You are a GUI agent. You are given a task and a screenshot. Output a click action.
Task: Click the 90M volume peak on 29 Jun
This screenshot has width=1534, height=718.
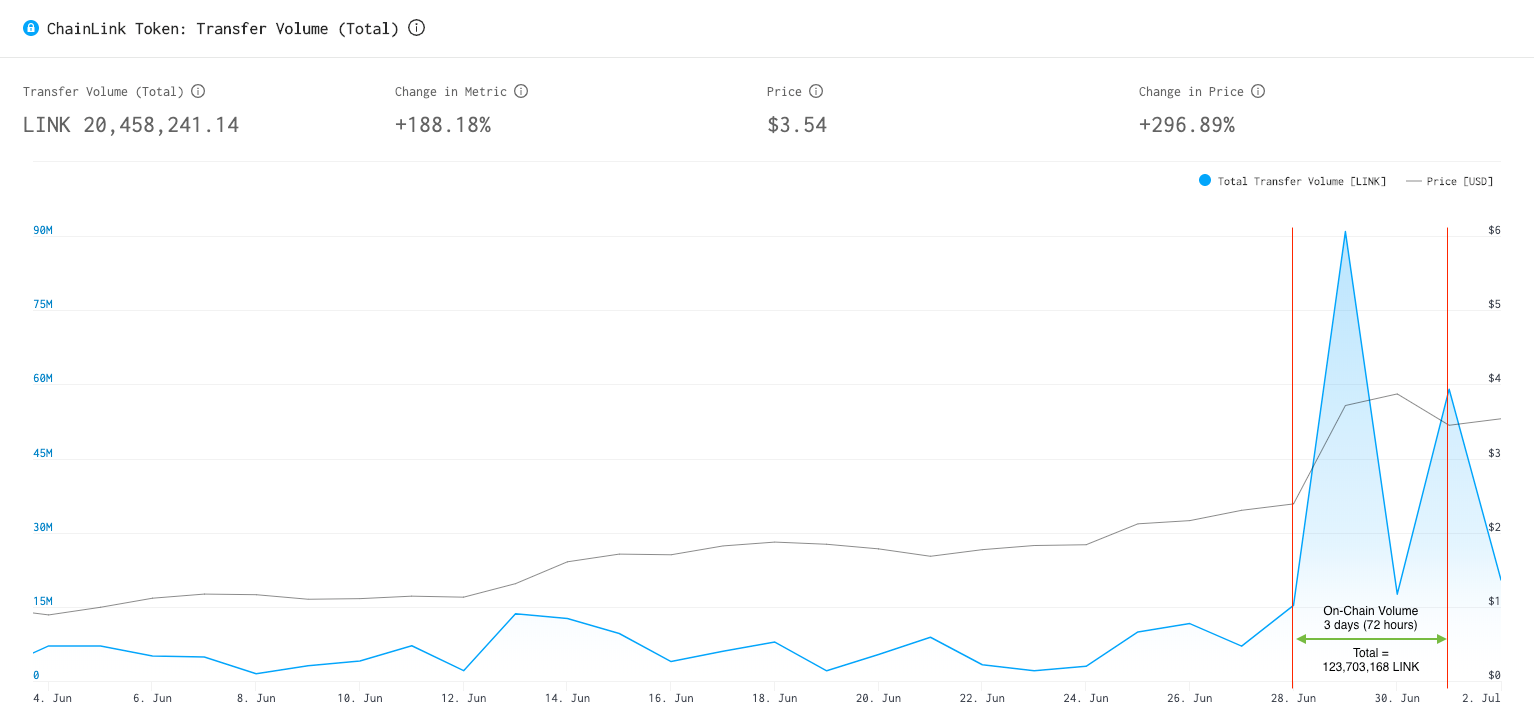coord(1345,232)
